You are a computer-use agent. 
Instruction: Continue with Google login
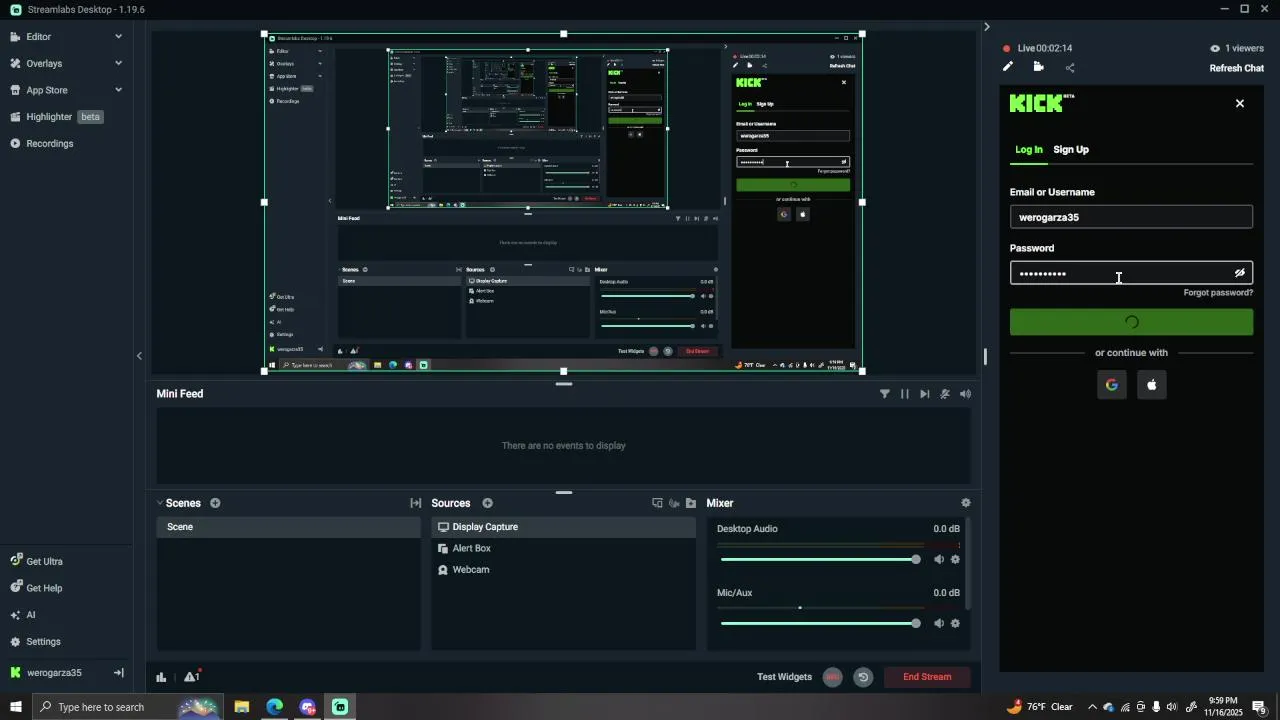1111,385
